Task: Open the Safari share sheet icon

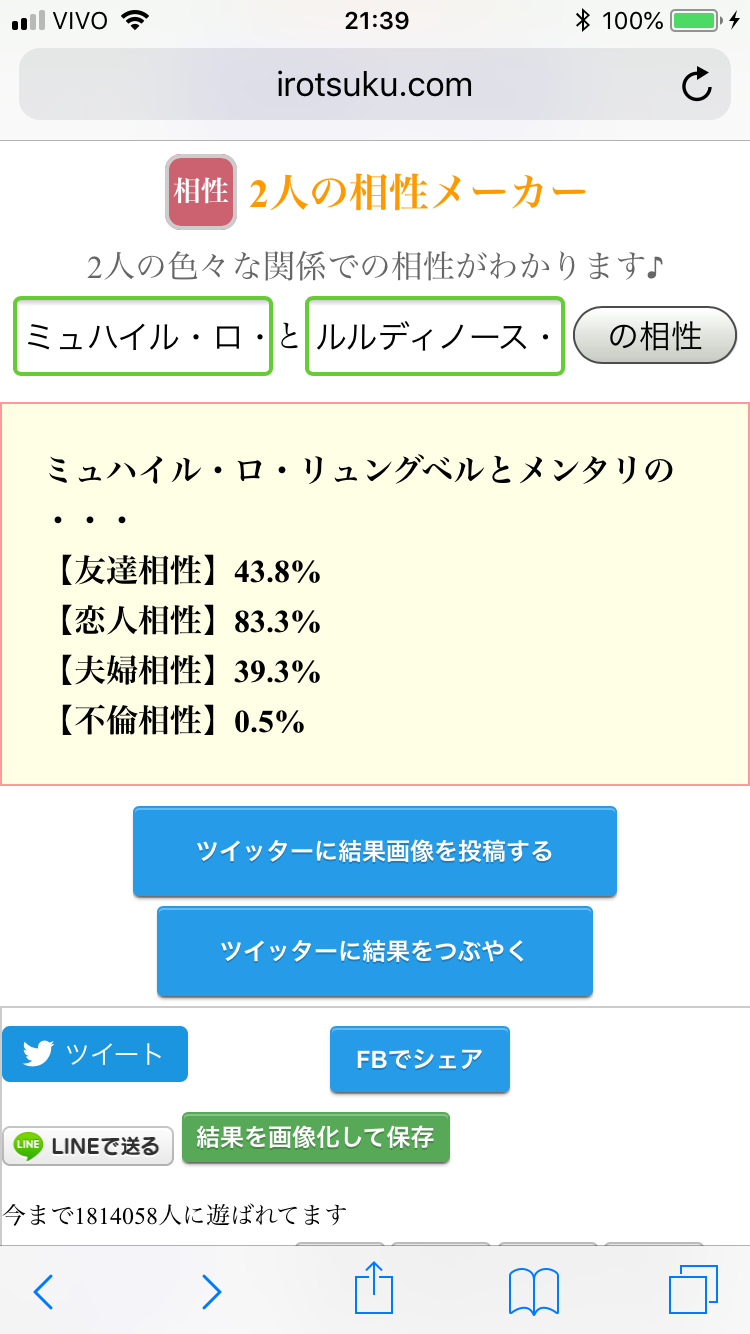Action: point(374,1289)
